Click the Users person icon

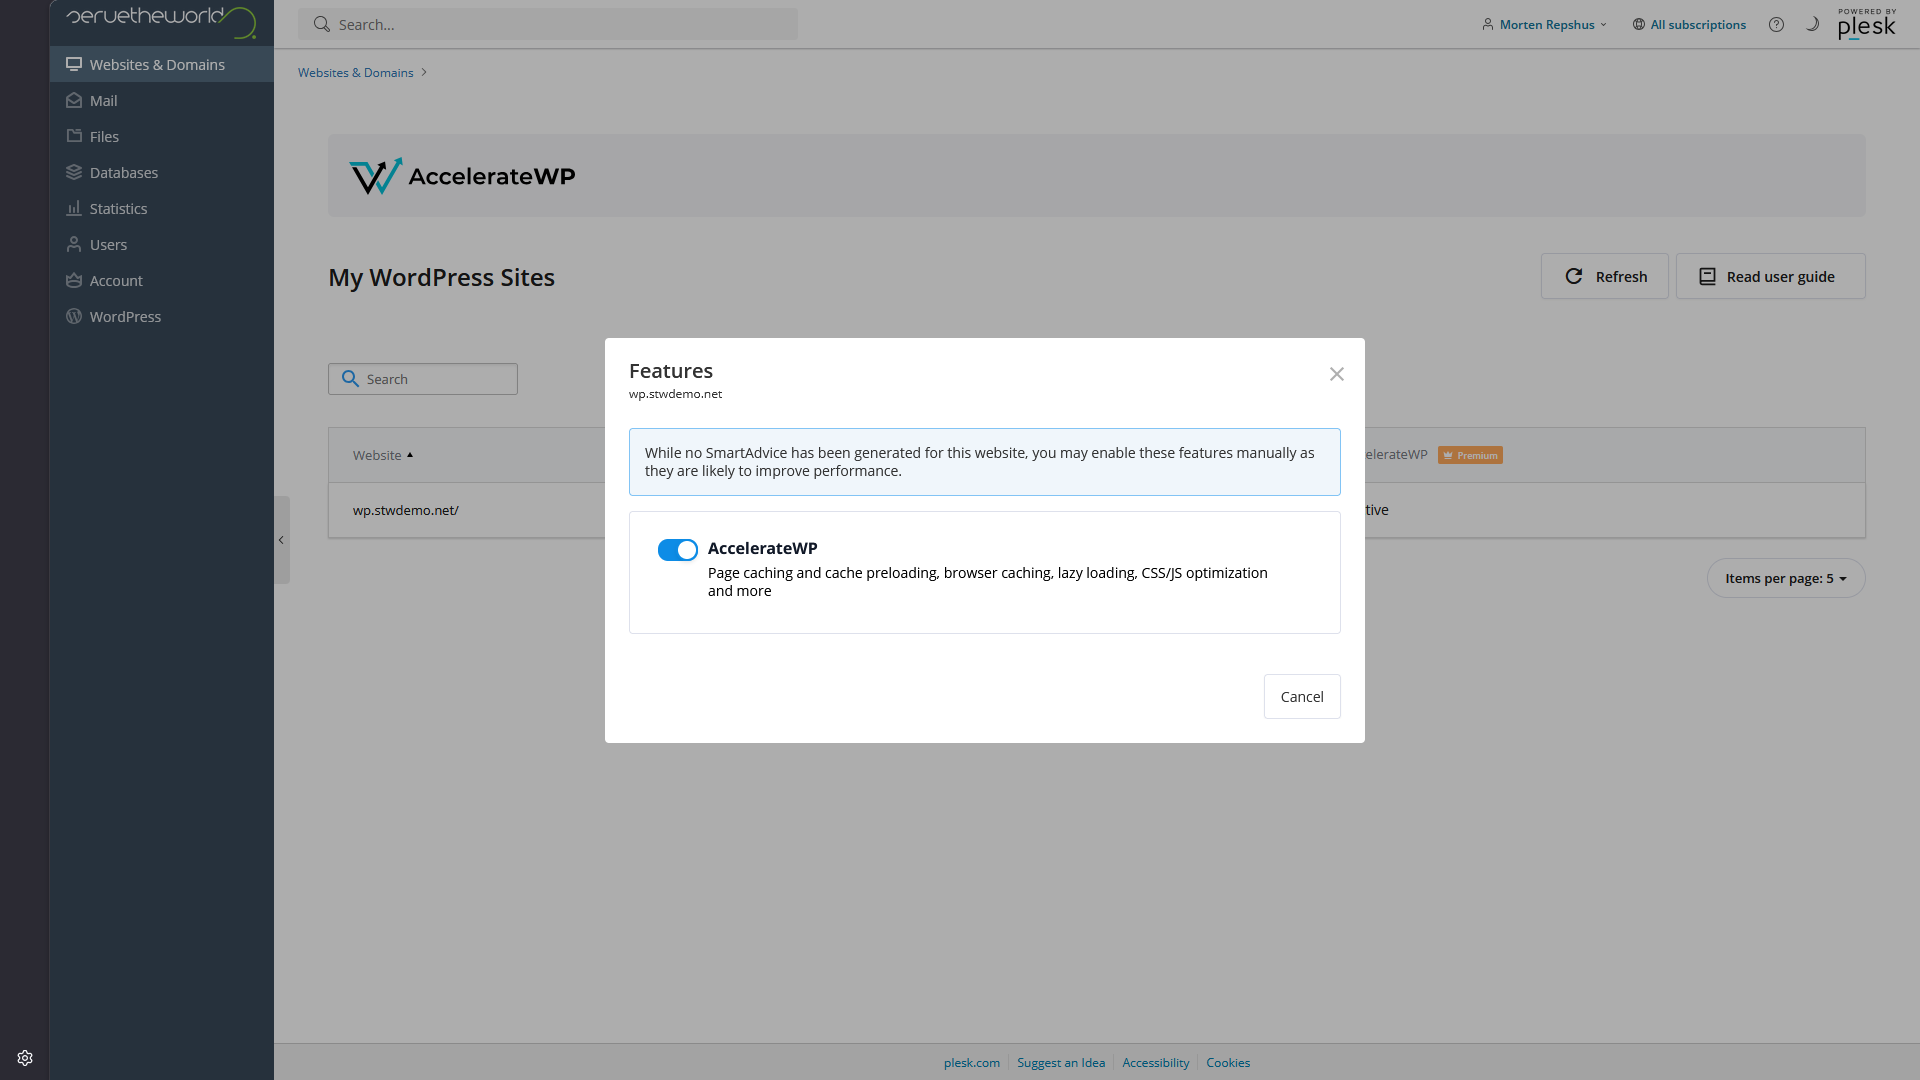74,244
